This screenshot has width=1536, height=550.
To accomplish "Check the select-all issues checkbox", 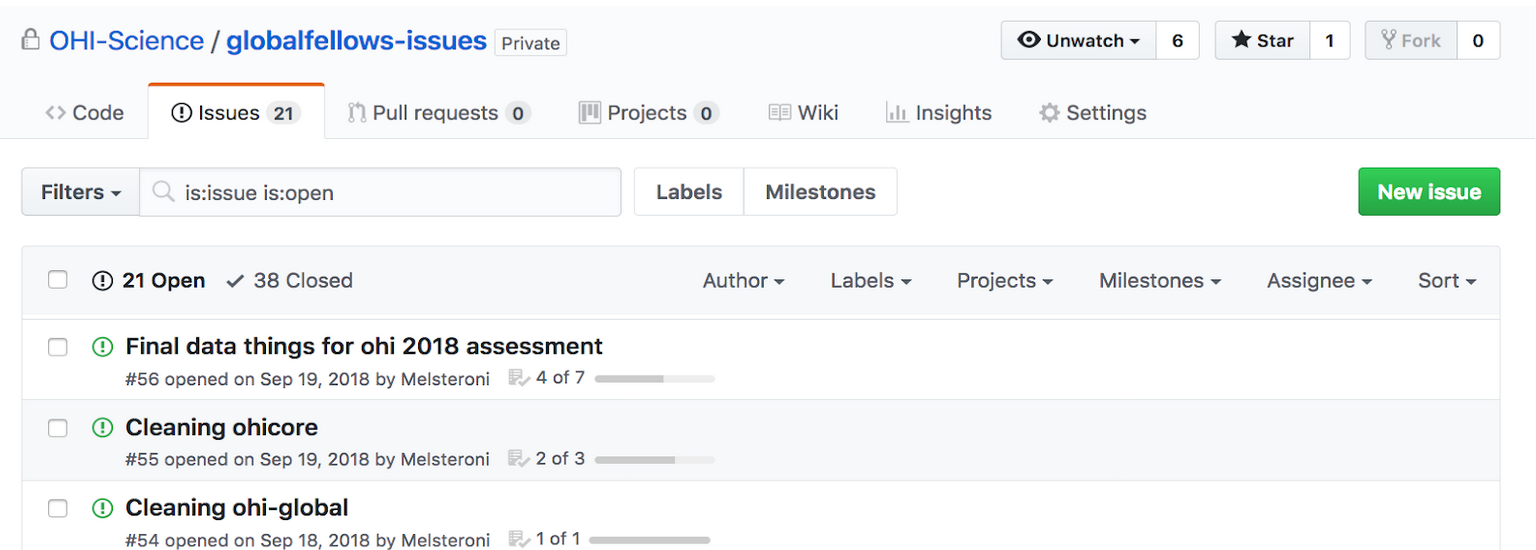I will coord(58,280).
